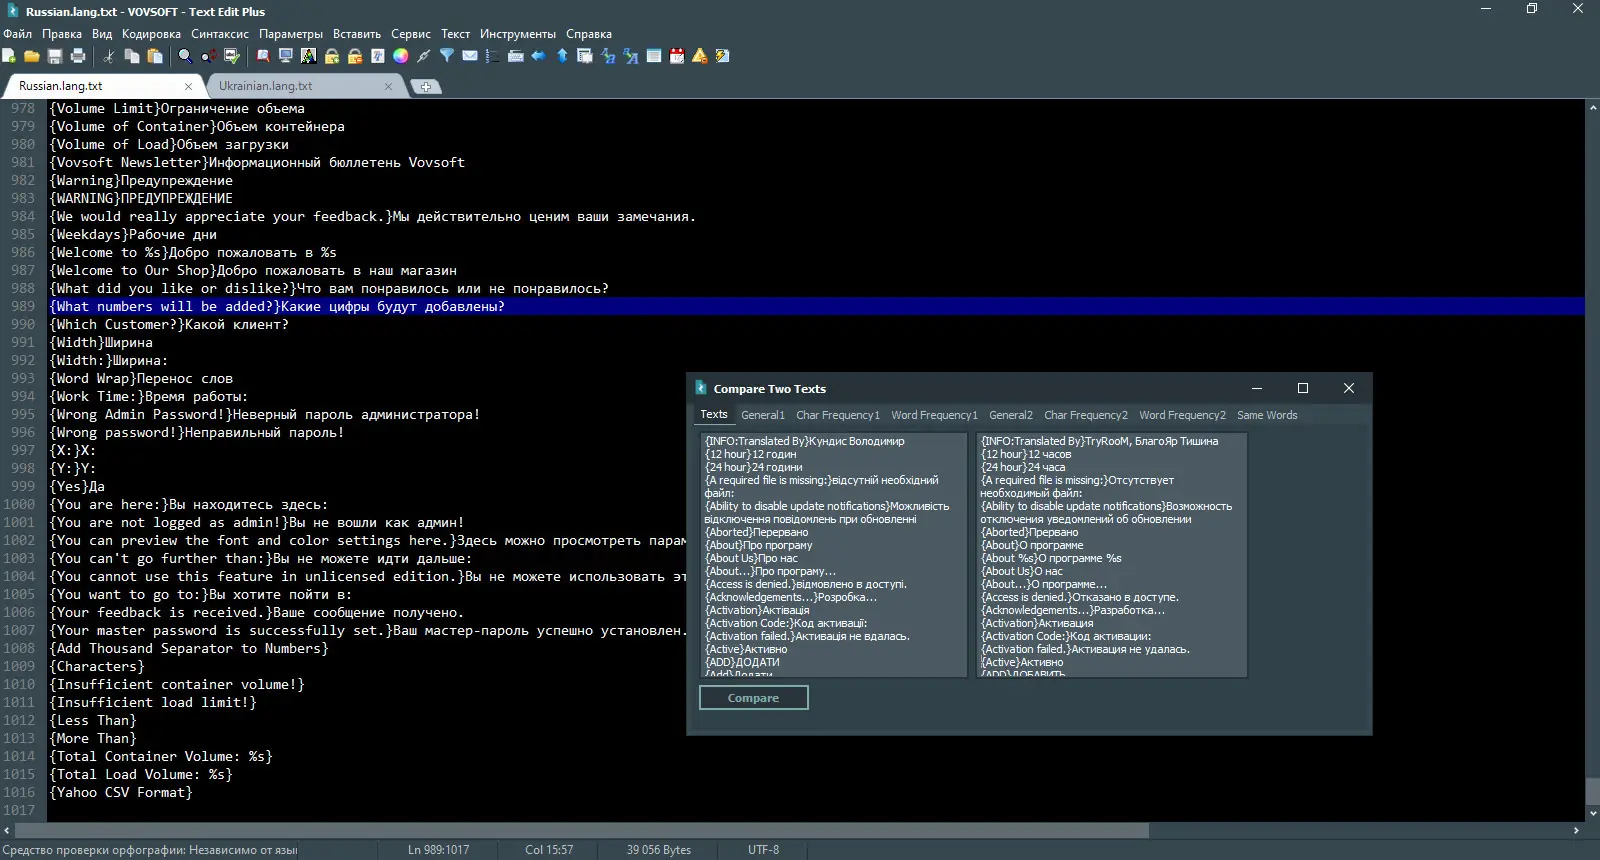The width and height of the screenshot is (1600, 860).
Task: Click the spell check icon
Action: click(x=232, y=56)
